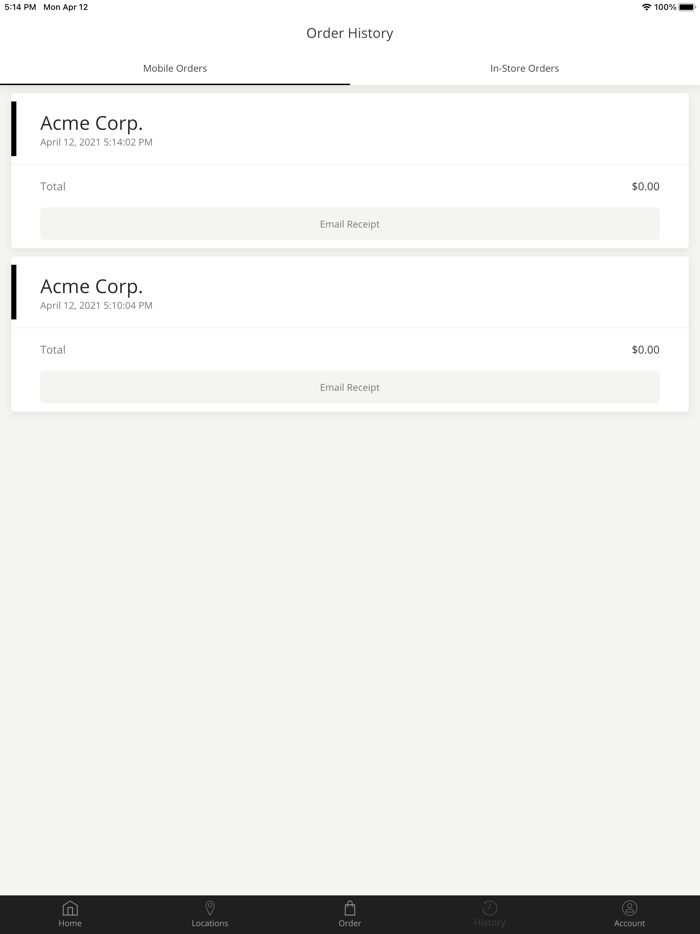Switch to the Mobile Orders tab
Image resolution: width=700 pixels, height=934 pixels.
[x=175, y=68]
